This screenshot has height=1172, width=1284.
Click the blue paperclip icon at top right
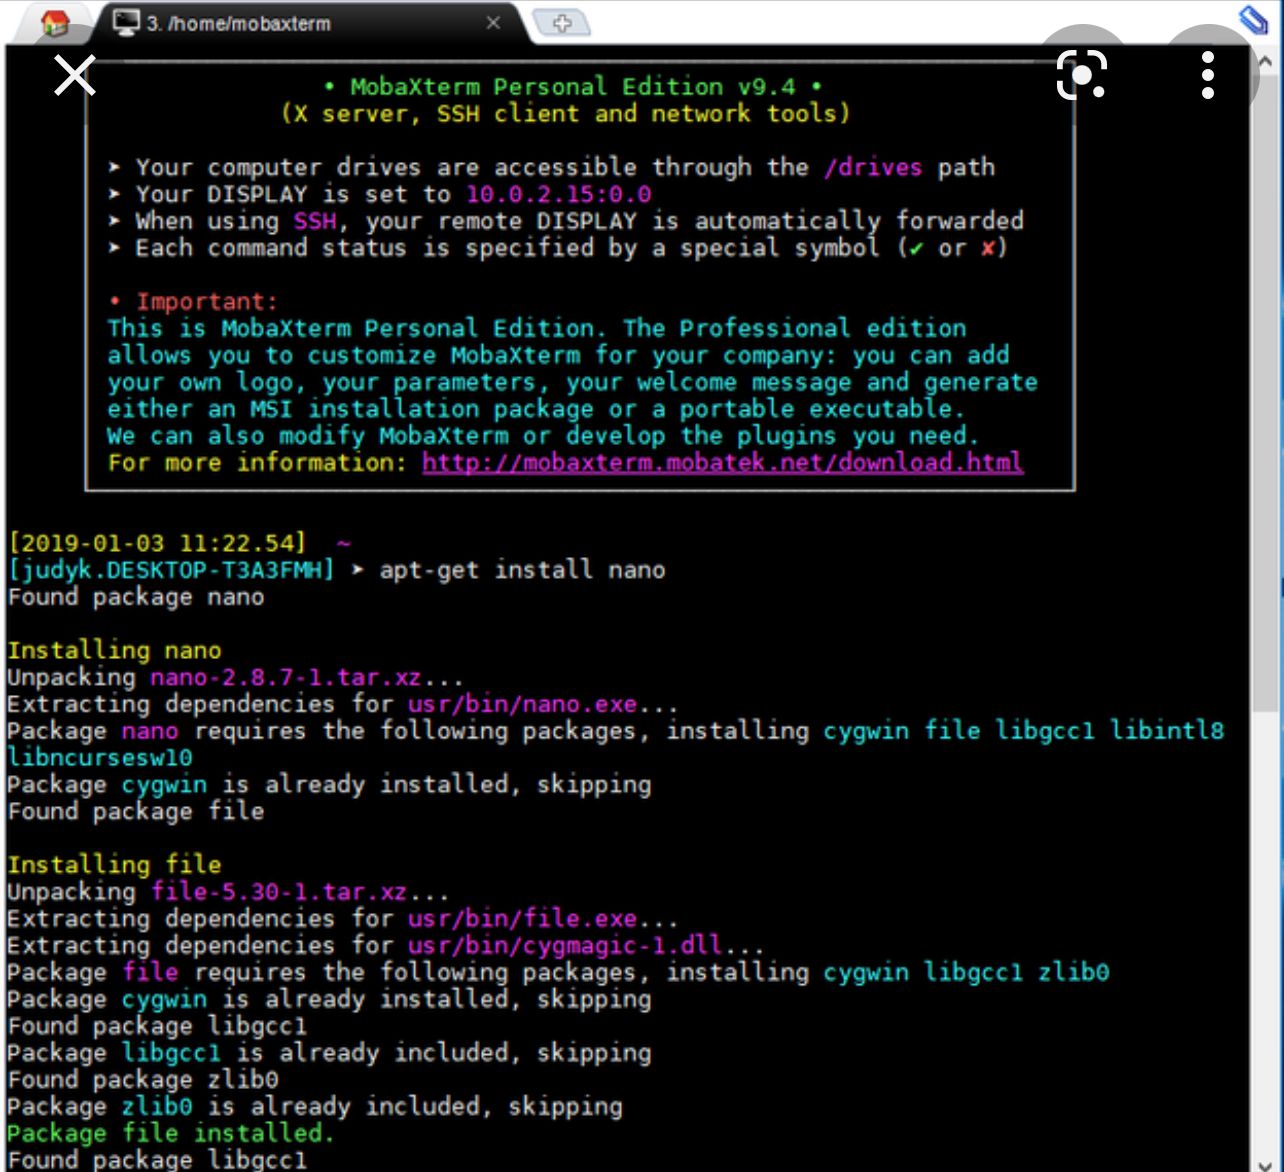pyautogui.click(x=1254, y=18)
